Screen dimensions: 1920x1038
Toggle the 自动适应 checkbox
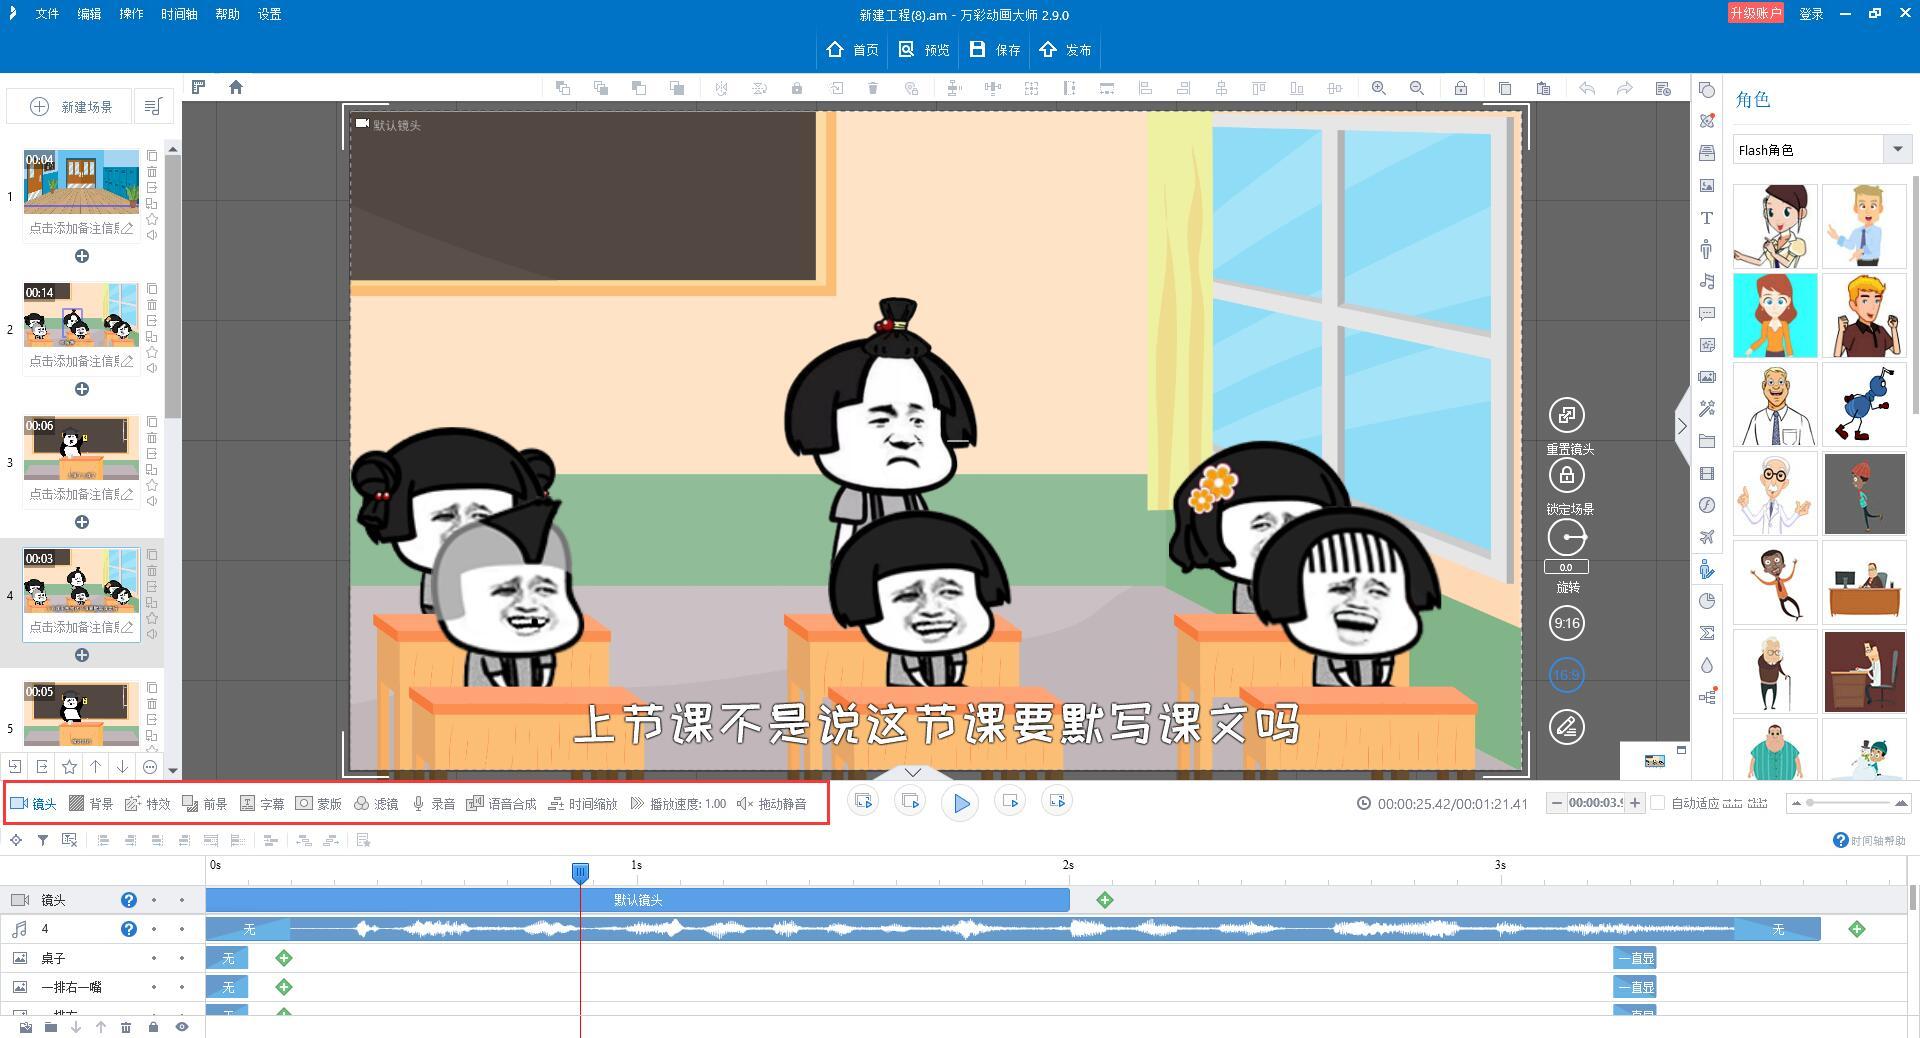click(x=1657, y=803)
